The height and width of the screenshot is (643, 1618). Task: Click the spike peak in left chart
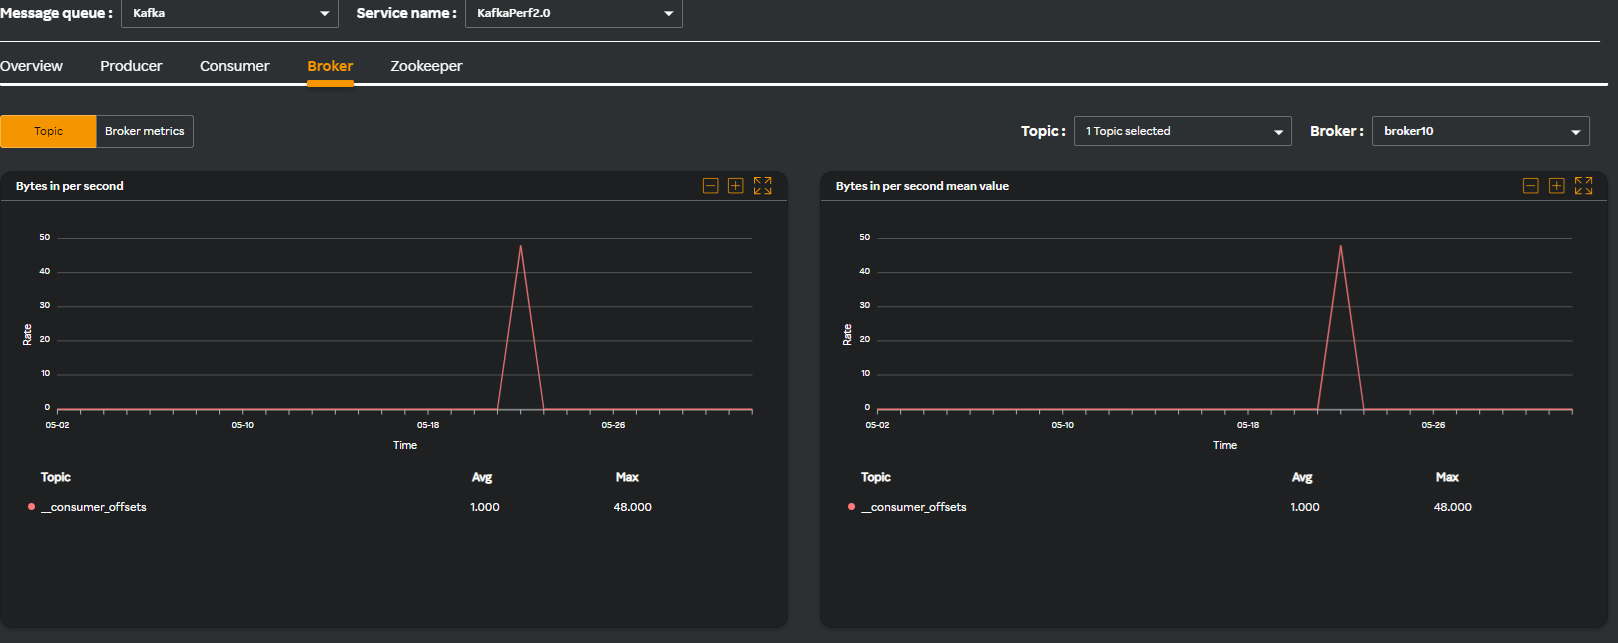click(x=521, y=246)
